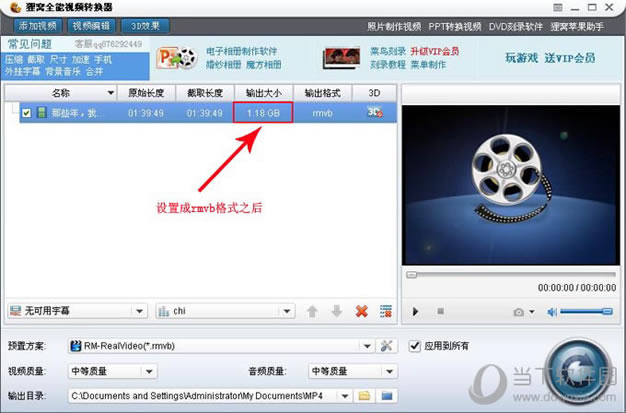Click the clear list icon
Screen dimensions: 626x413
click(386, 311)
